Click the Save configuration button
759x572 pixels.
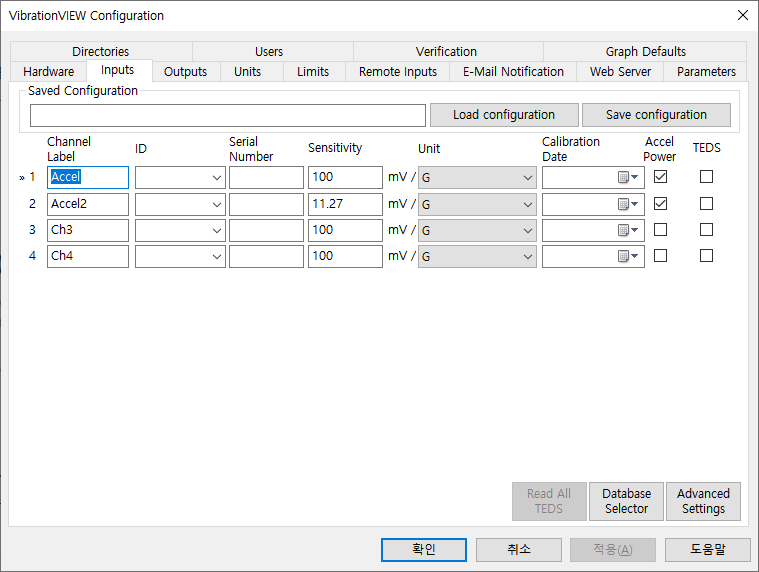coord(656,115)
